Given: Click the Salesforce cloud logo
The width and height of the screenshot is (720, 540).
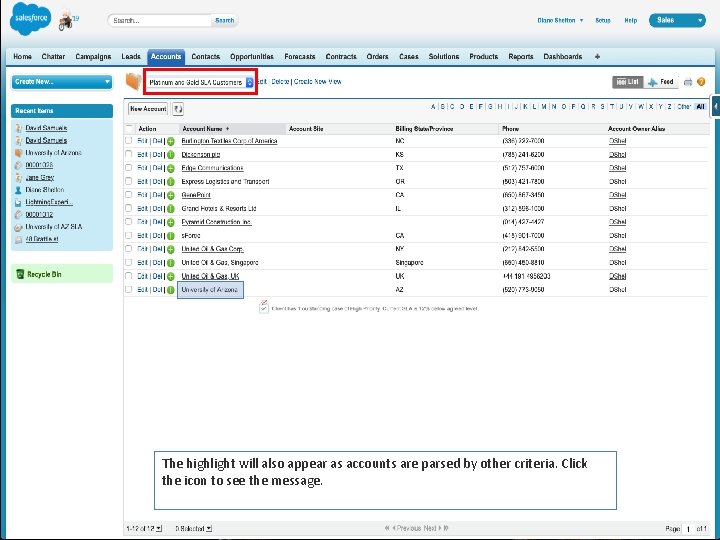Looking at the screenshot, I should pos(30,18).
